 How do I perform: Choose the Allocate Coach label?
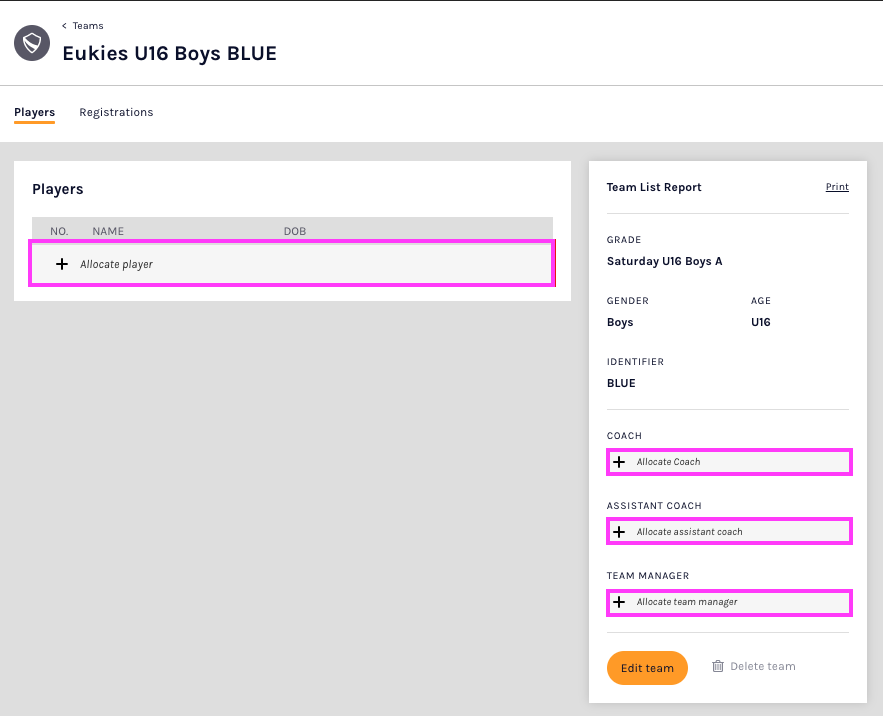(x=668, y=462)
